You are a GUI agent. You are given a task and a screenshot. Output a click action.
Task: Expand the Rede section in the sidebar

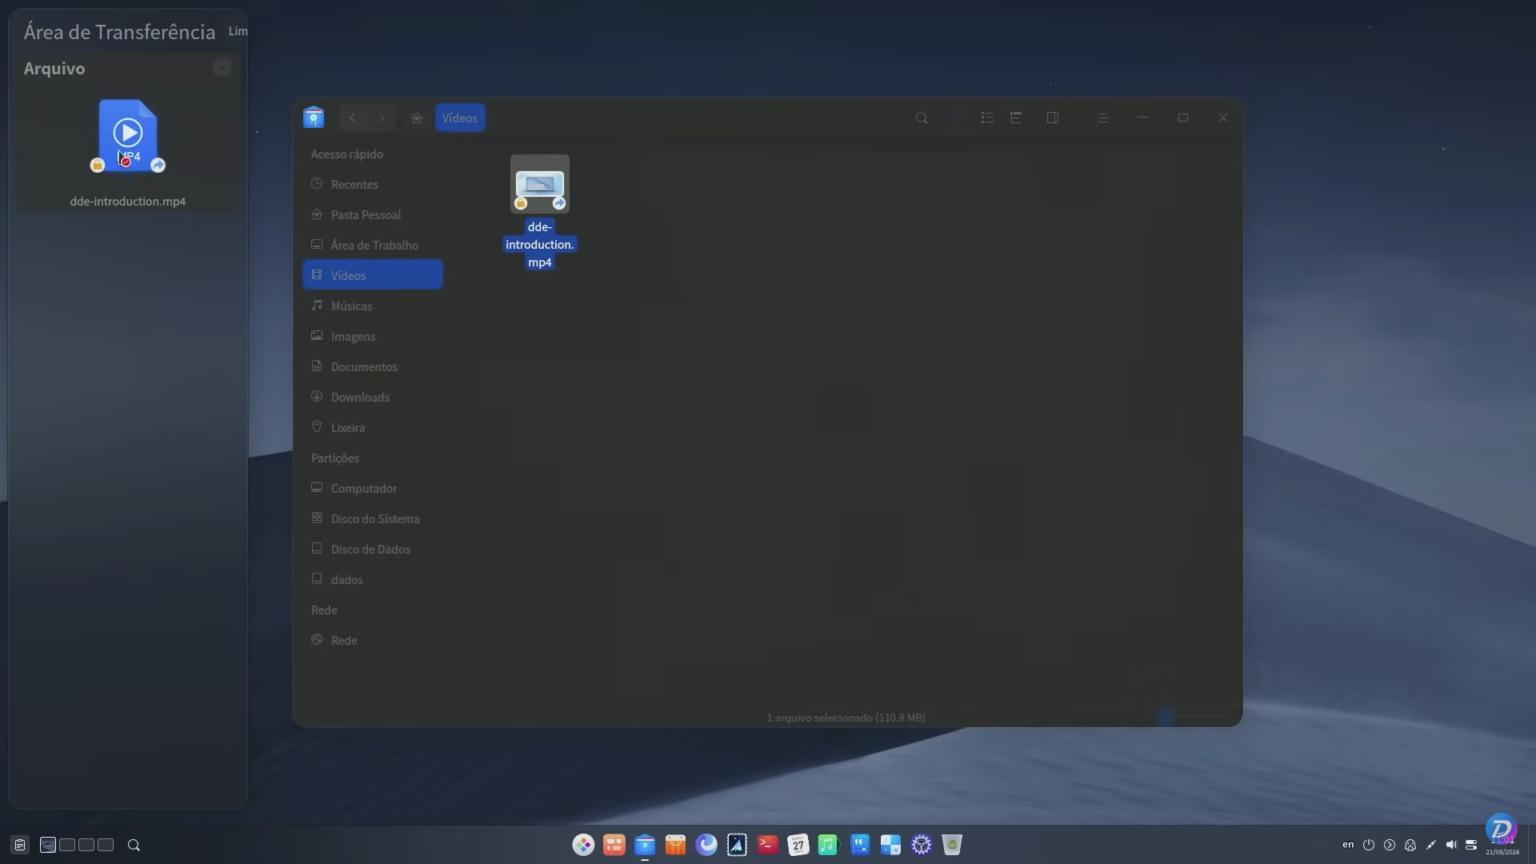point(323,610)
